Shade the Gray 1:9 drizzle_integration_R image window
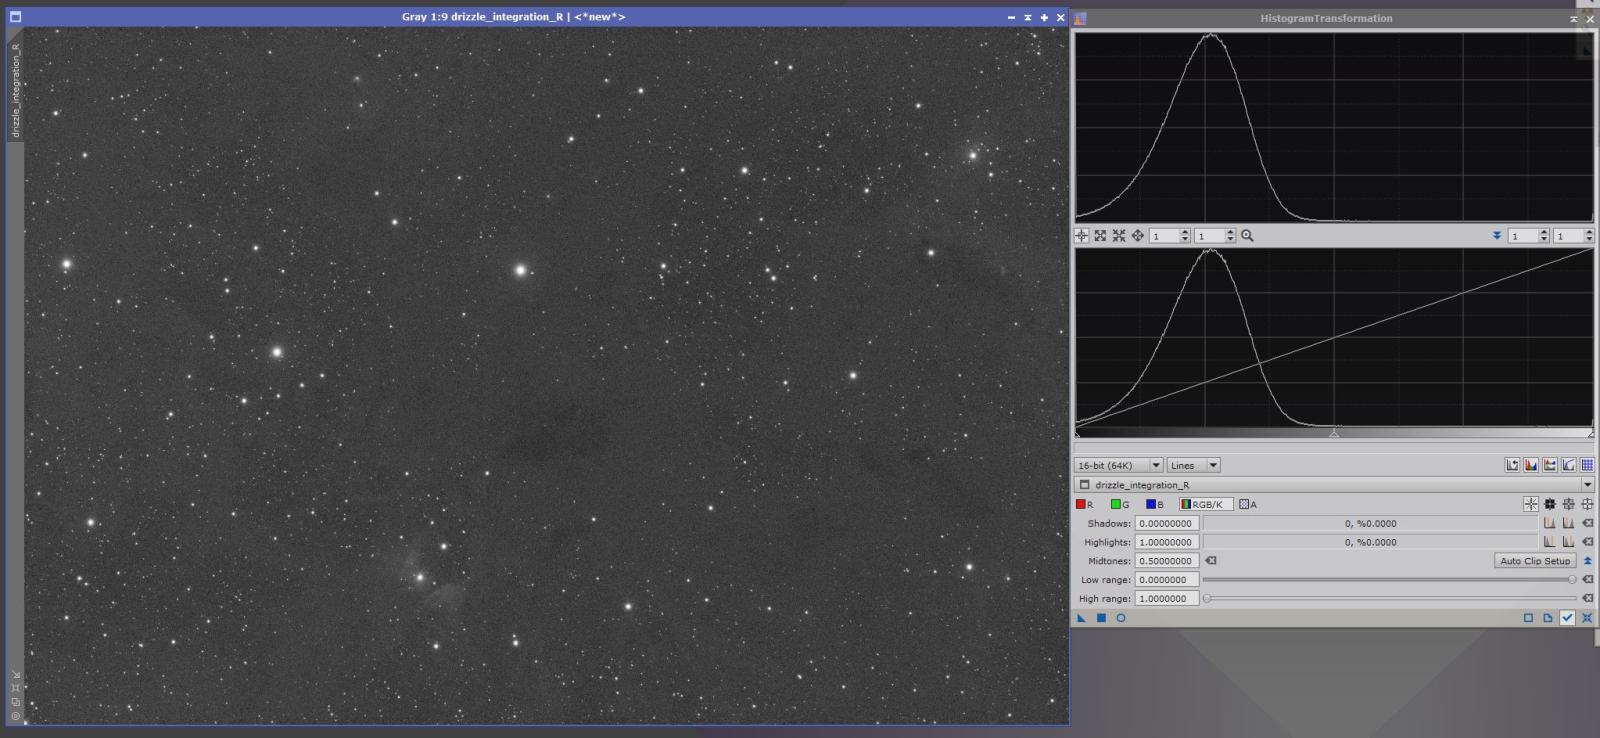Image resolution: width=1600 pixels, height=738 pixels. pos(1028,17)
